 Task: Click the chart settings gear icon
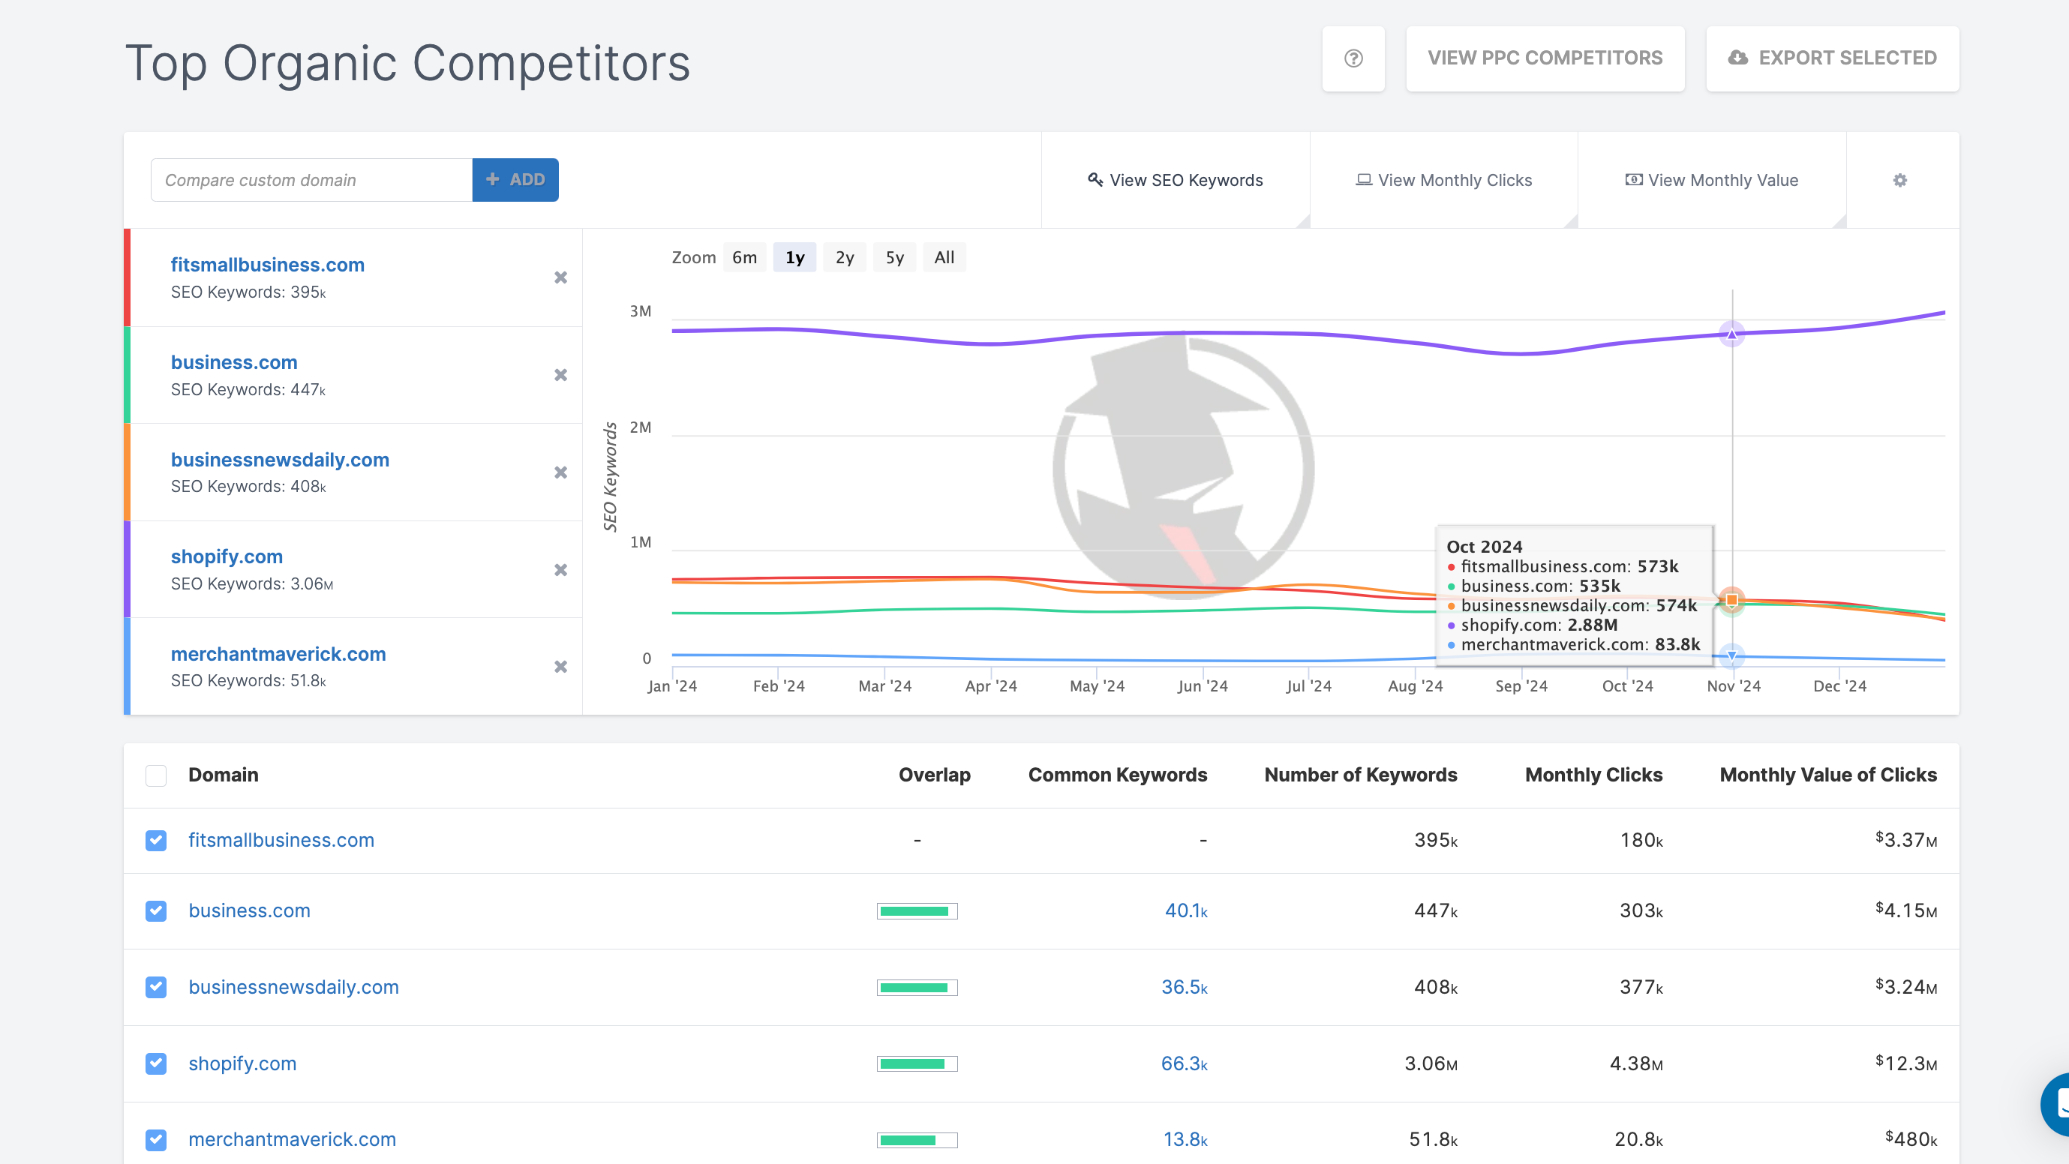coord(1900,180)
